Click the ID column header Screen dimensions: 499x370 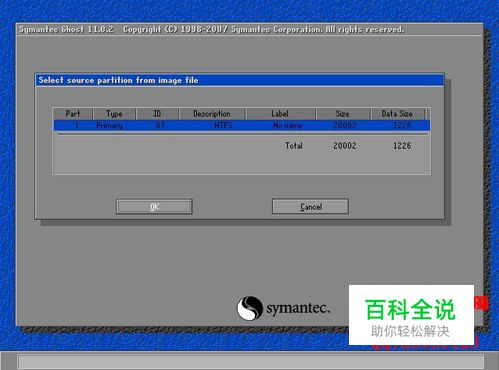pos(157,114)
